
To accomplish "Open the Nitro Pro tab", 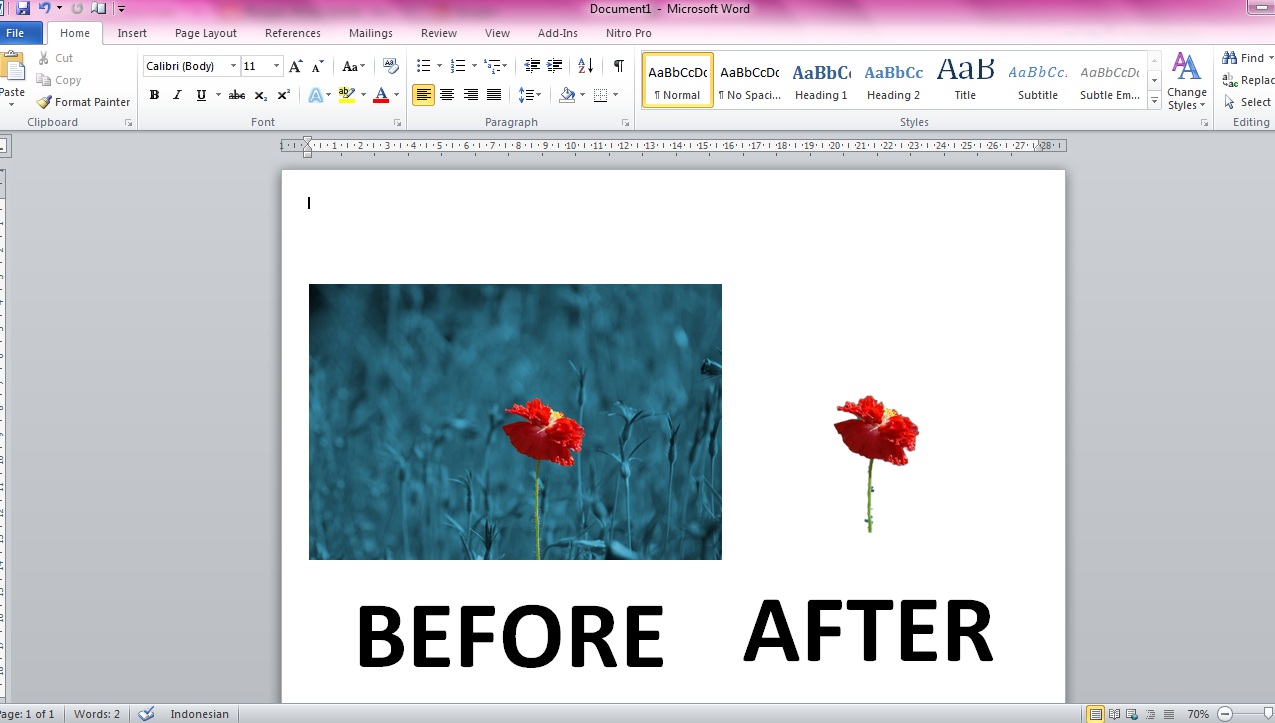I will [628, 33].
